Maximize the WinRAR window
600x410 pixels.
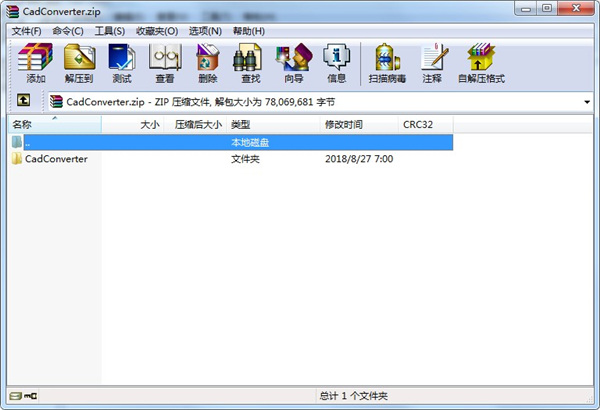coord(547,8)
